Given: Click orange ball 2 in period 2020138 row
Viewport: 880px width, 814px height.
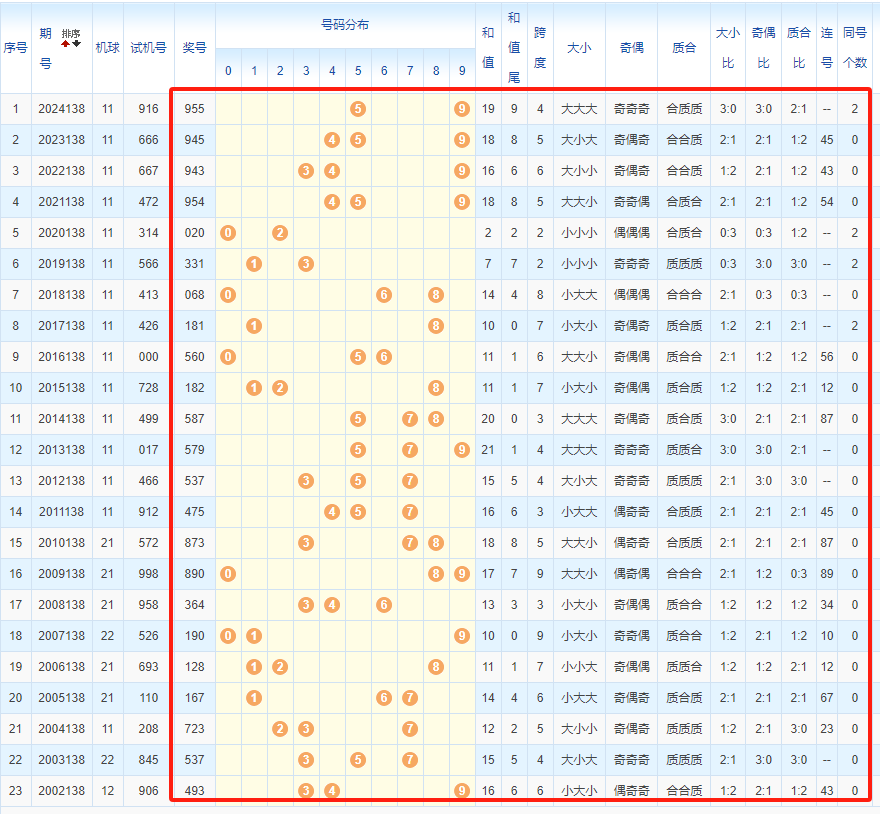Looking at the screenshot, I should click(280, 233).
